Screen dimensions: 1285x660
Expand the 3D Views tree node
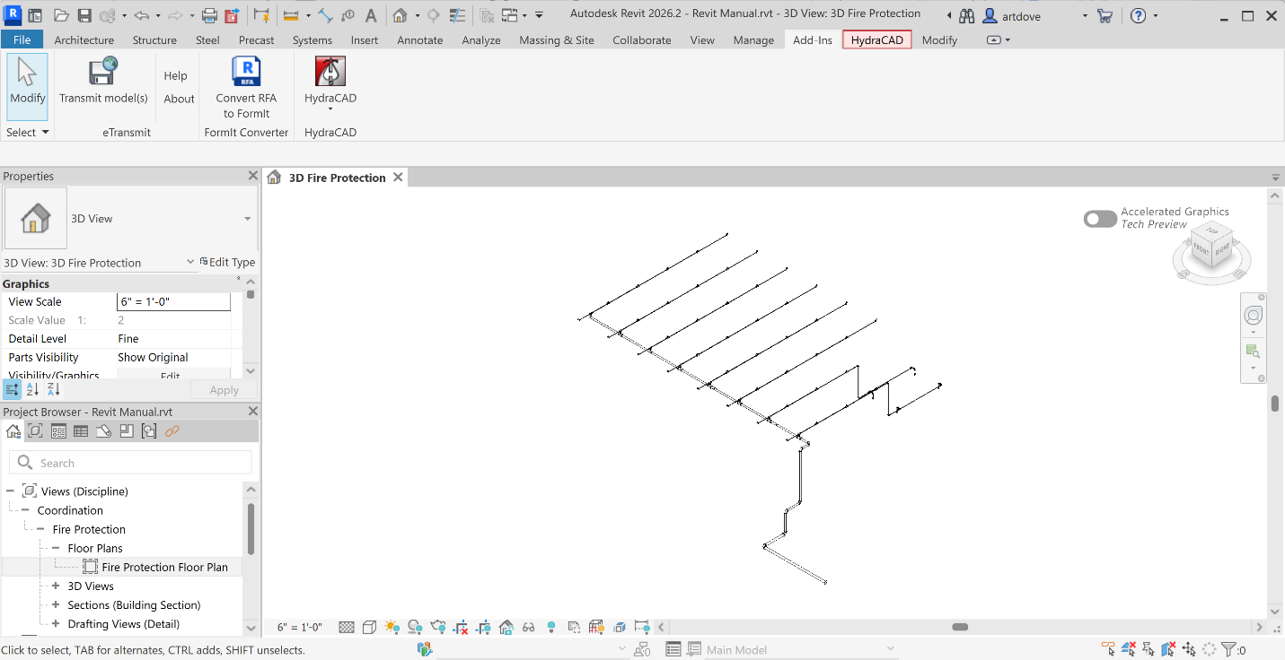pyautogui.click(x=56, y=586)
